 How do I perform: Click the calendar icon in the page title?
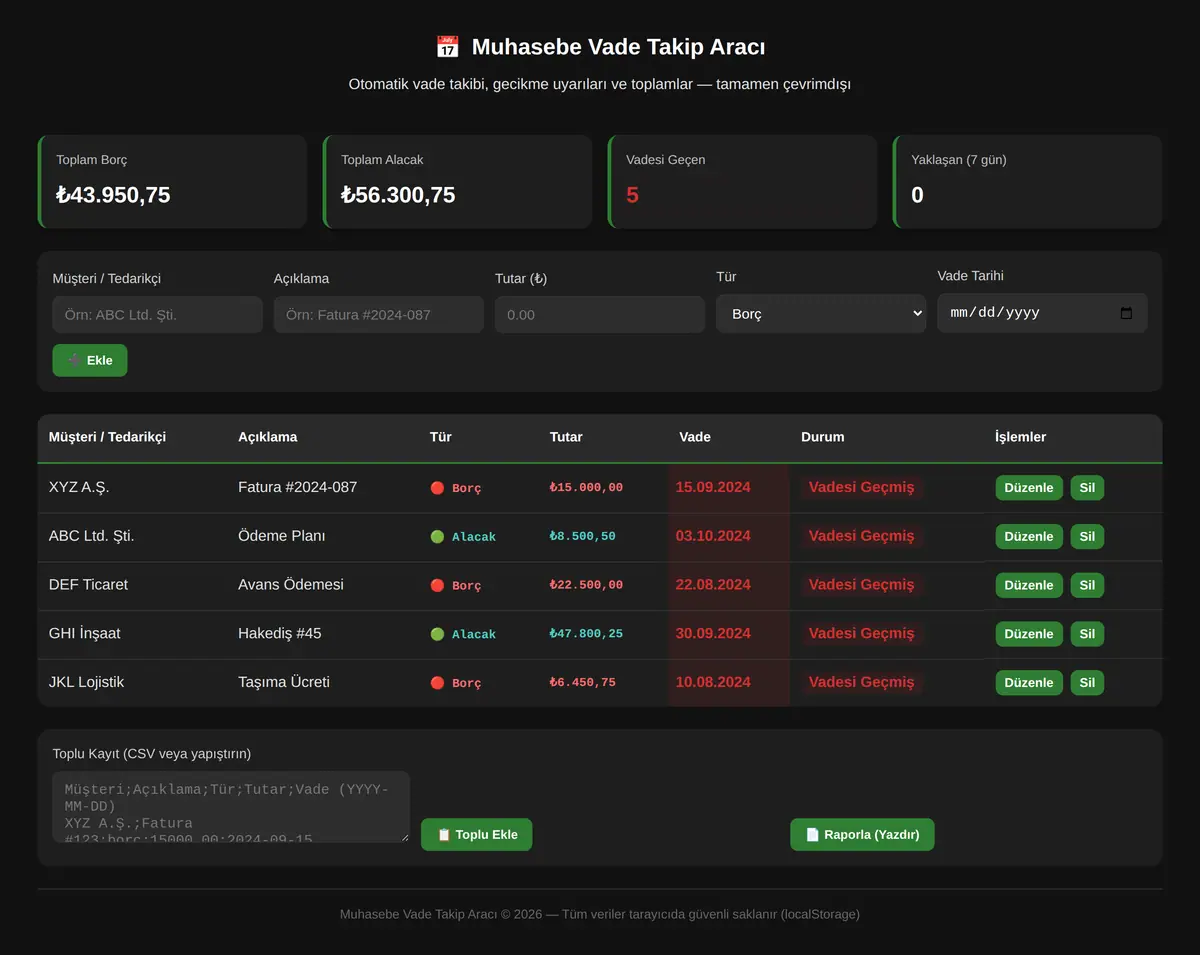point(447,47)
